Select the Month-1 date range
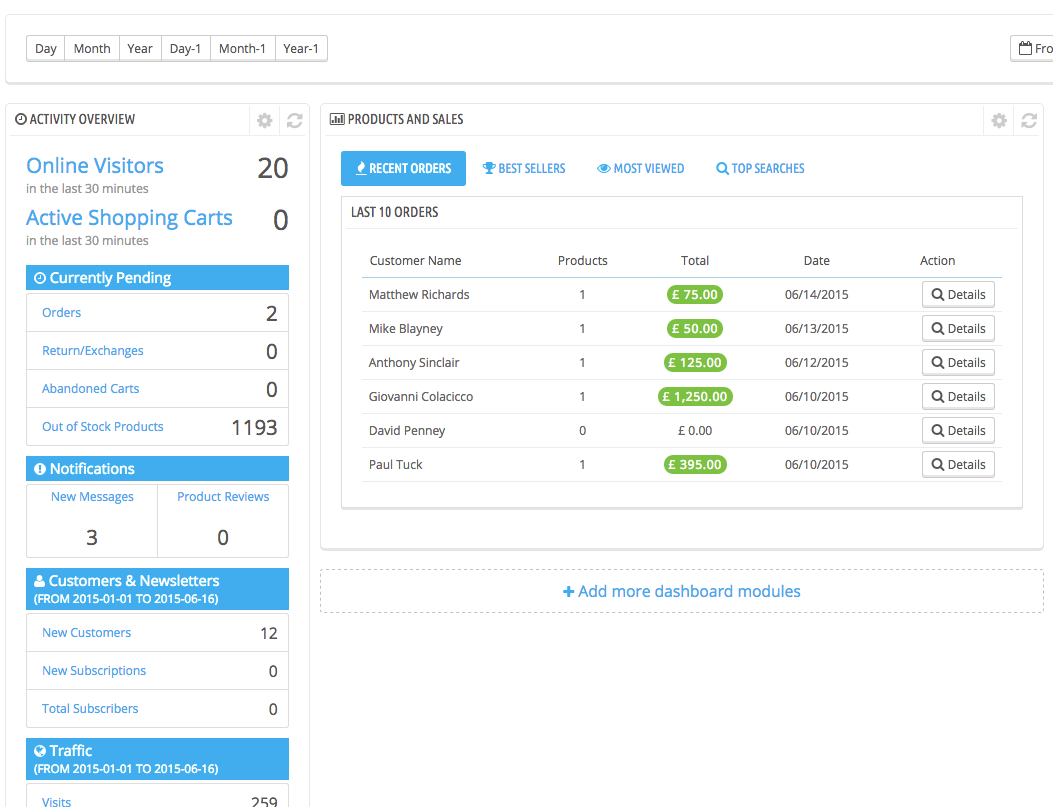This screenshot has height=807, width=1053. tap(242, 48)
